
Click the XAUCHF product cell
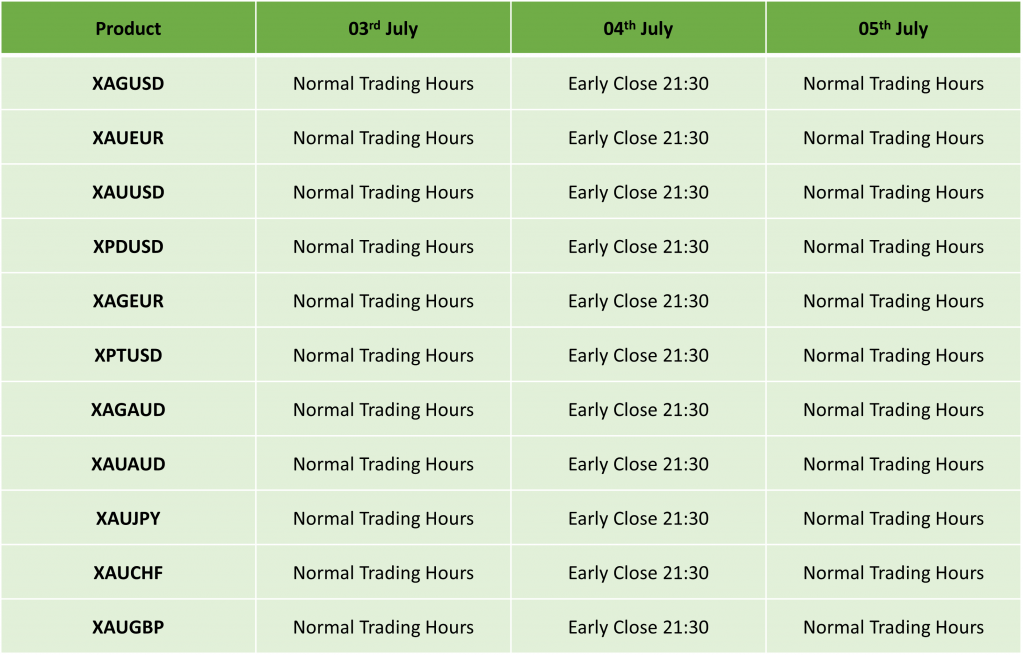[128, 573]
